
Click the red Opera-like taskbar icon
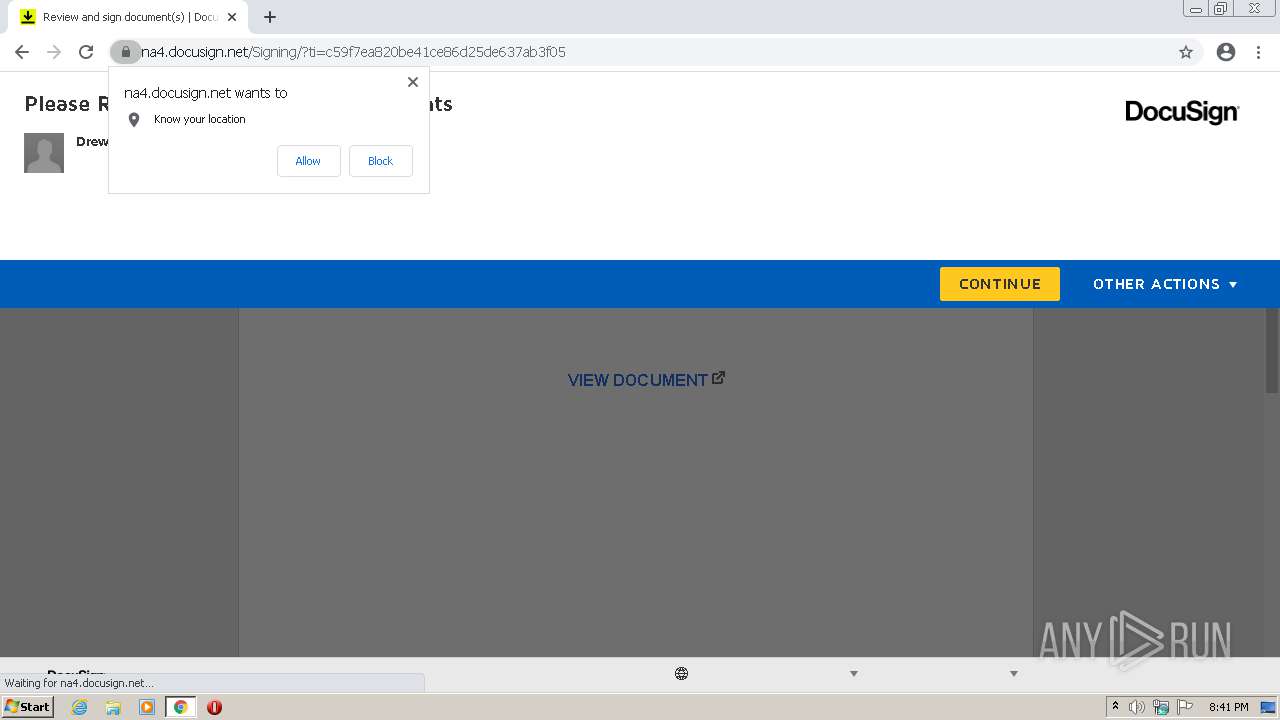click(x=214, y=707)
